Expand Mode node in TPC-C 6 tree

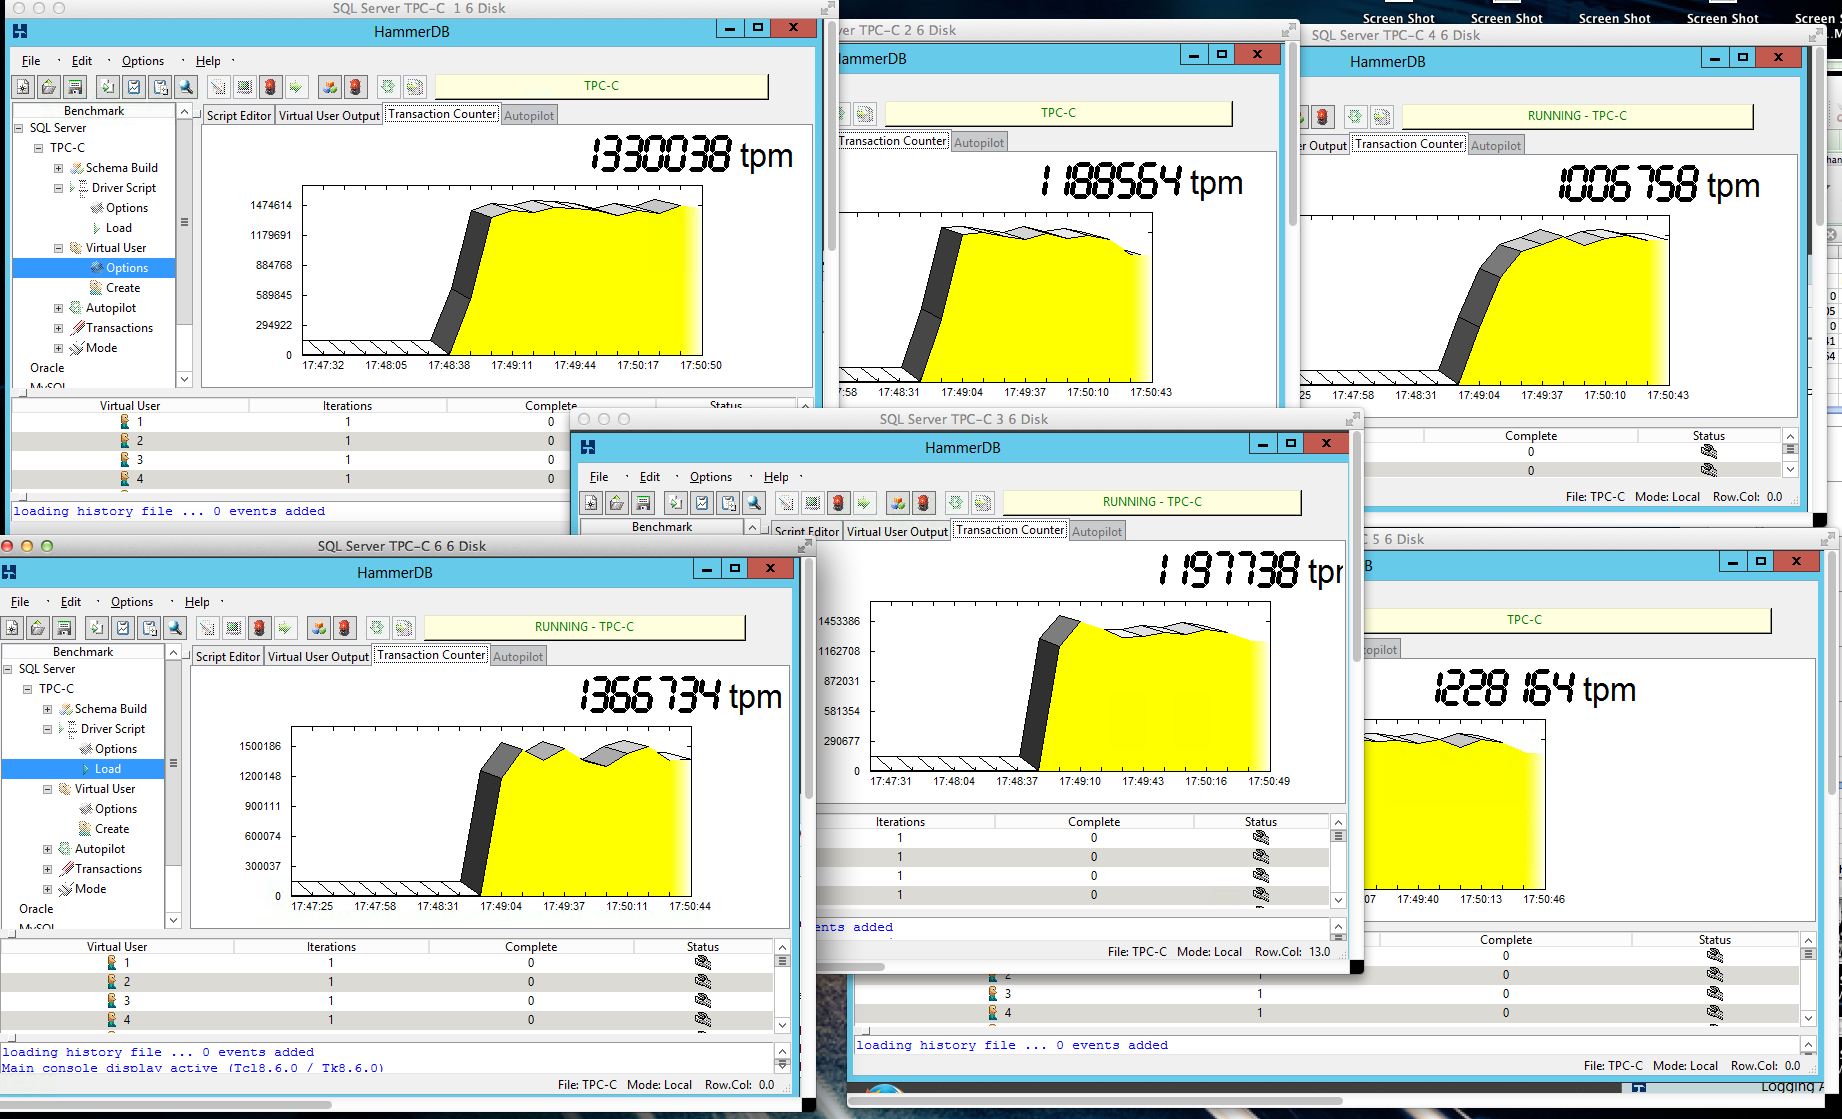pyautogui.click(x=47, y=889)
